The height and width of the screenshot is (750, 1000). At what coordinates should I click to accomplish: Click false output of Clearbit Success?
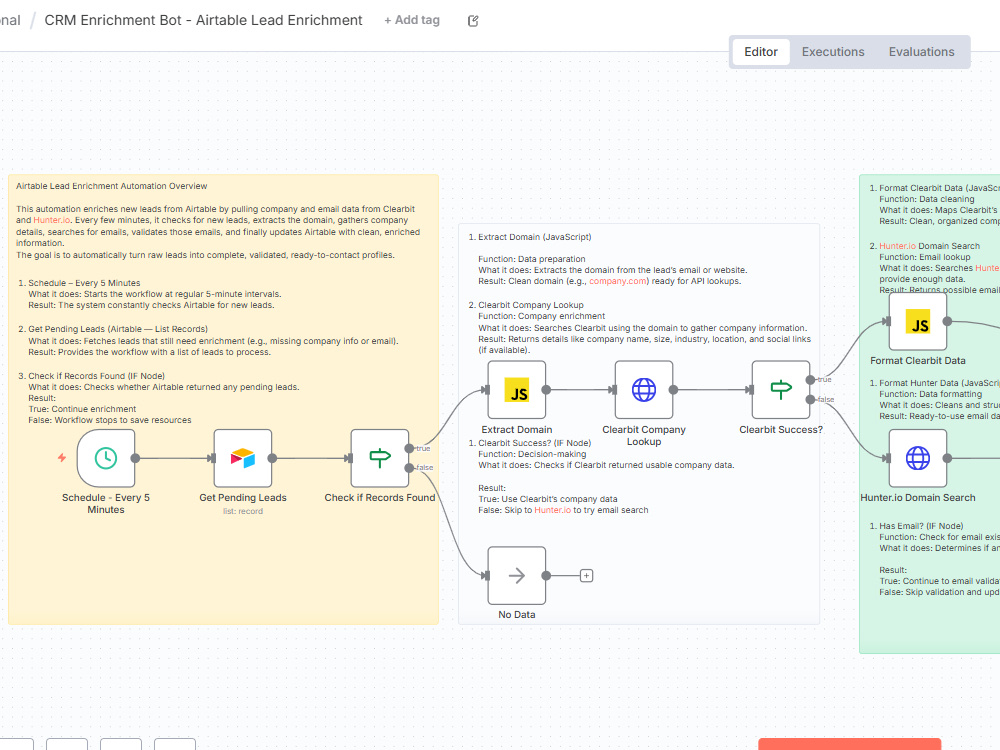pos(810,400)
